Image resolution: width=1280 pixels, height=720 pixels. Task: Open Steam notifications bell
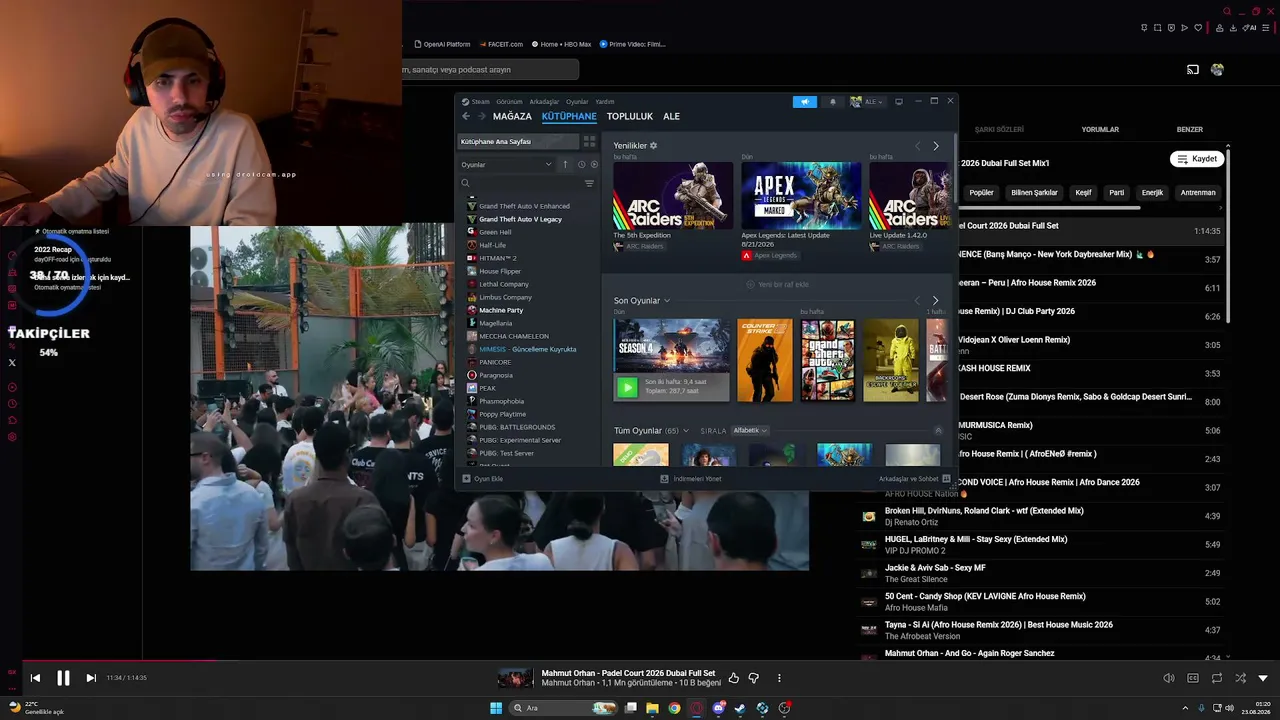(x=833, y=101)
